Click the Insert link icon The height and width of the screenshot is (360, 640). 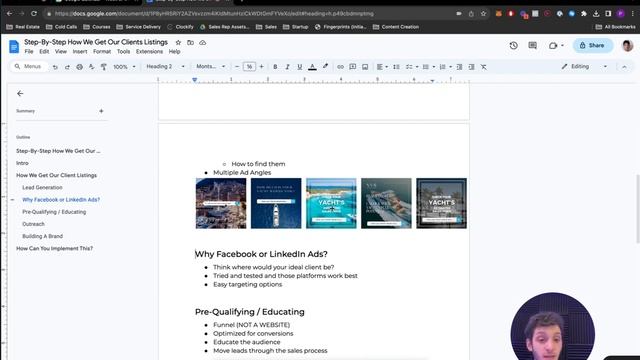click(x=340, y=67)
